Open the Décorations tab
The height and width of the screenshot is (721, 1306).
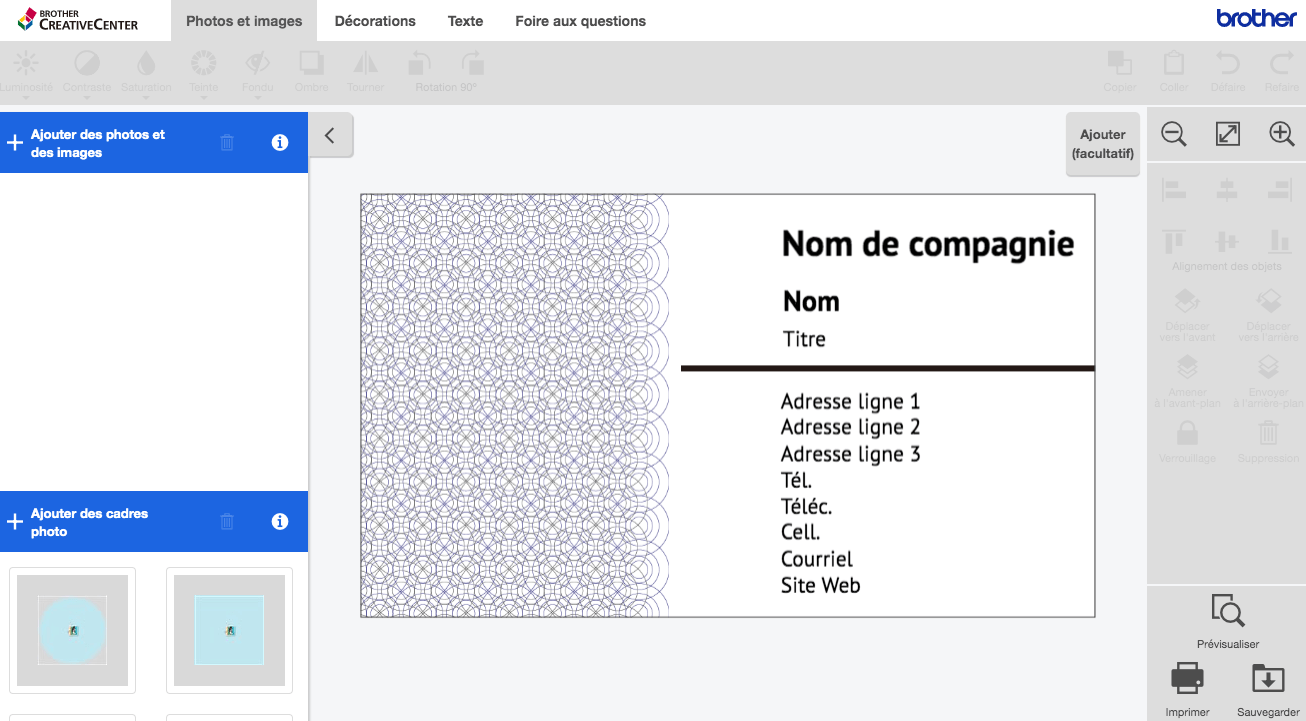tap(375, 21)
